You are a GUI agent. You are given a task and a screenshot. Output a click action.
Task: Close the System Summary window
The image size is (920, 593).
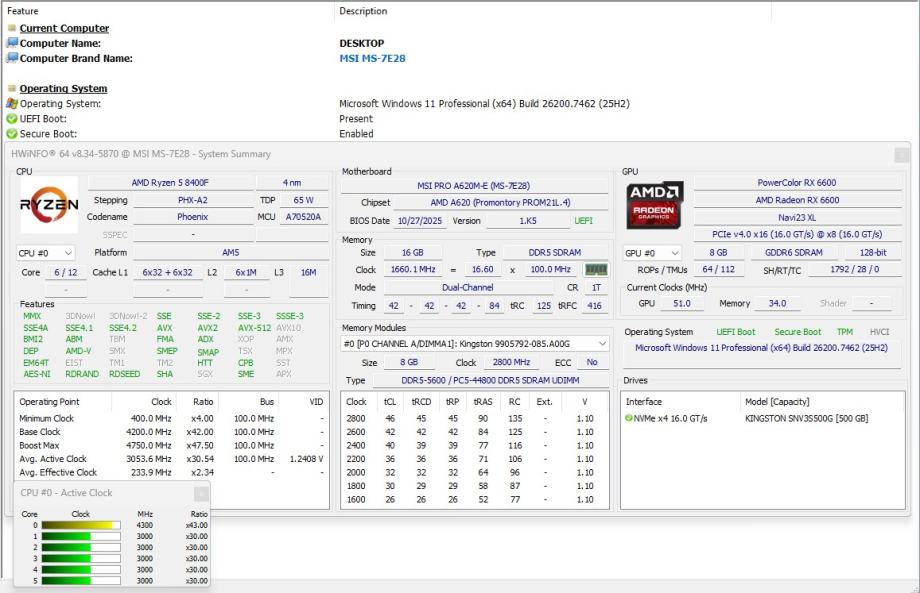(902, 154)
